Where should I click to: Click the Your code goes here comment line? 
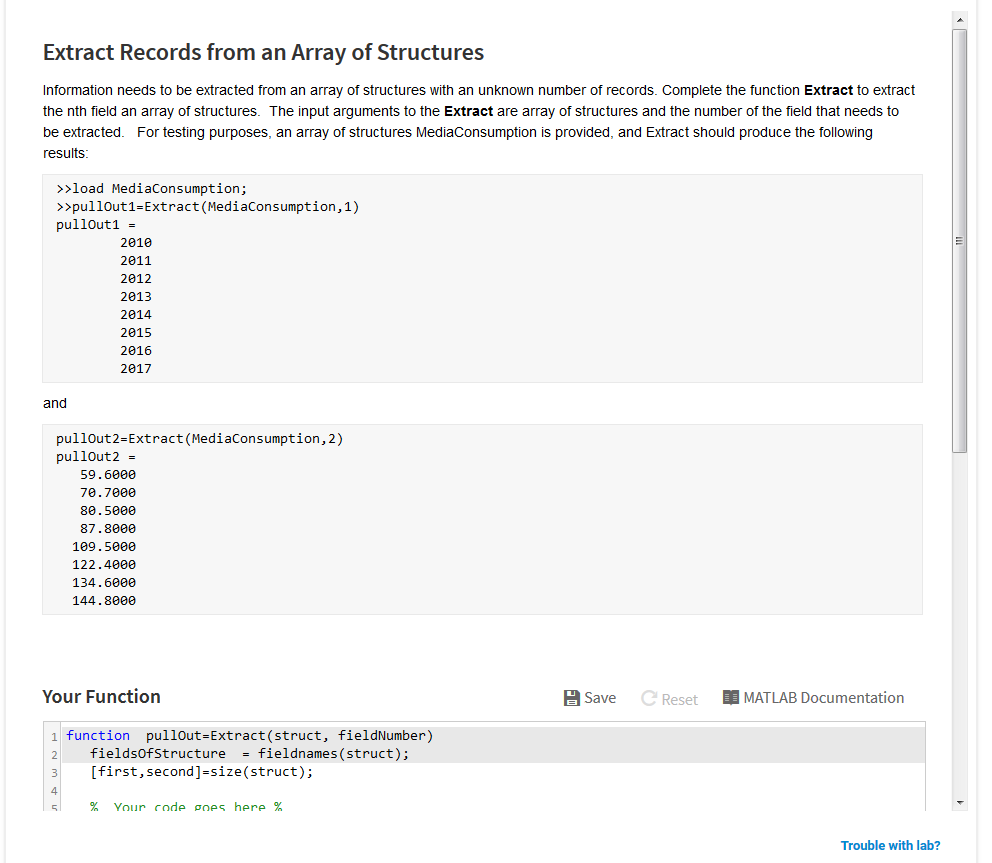[185, 807]
